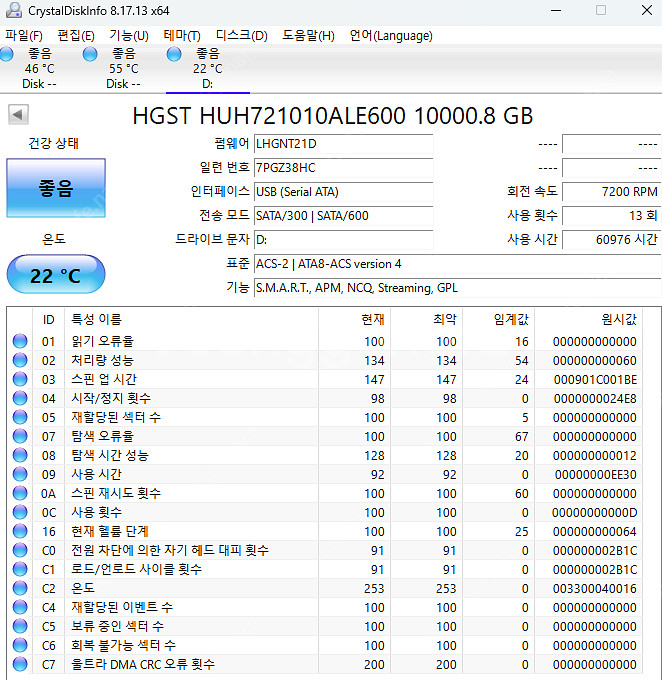This screenshot has width=662, height=680.
Task: Click the status icon for C4 재할당된 이벤트 수
Action: pyautogui.click(x=20, y=607)
